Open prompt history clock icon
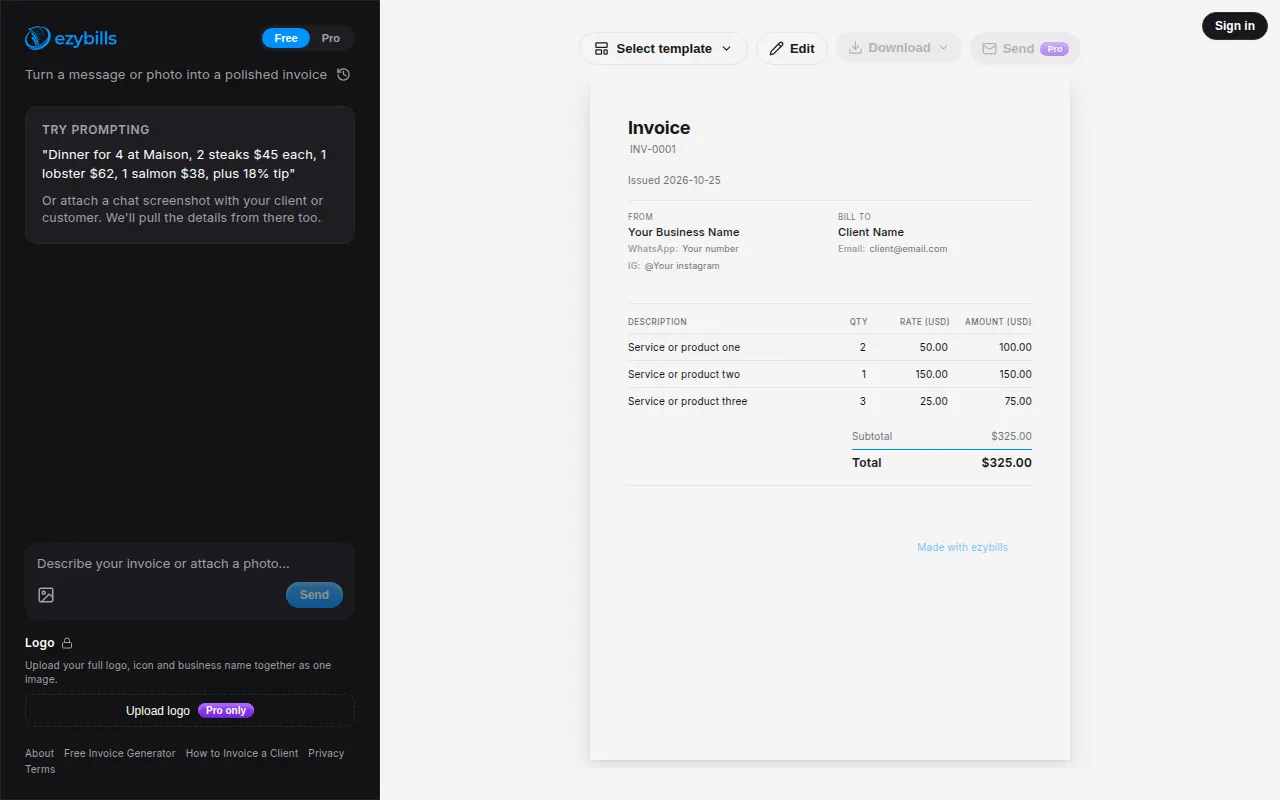Image resolution: width=1280 pixels, height=800 pixels. coord(343,75)
